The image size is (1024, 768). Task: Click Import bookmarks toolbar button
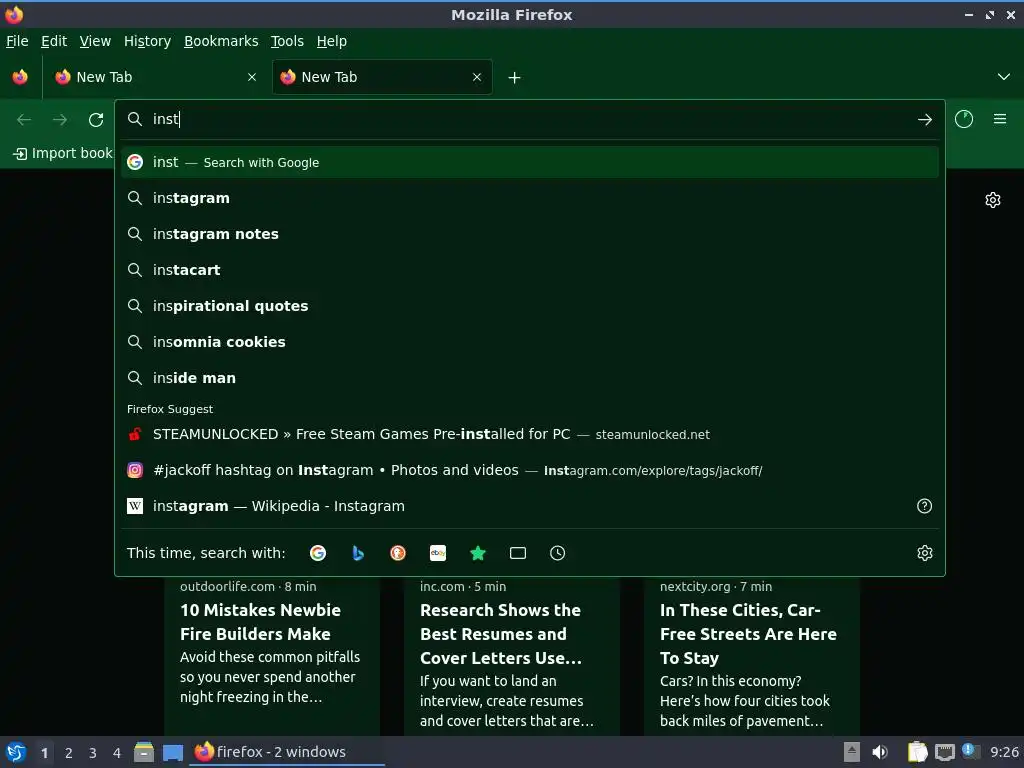coord(63,153)
